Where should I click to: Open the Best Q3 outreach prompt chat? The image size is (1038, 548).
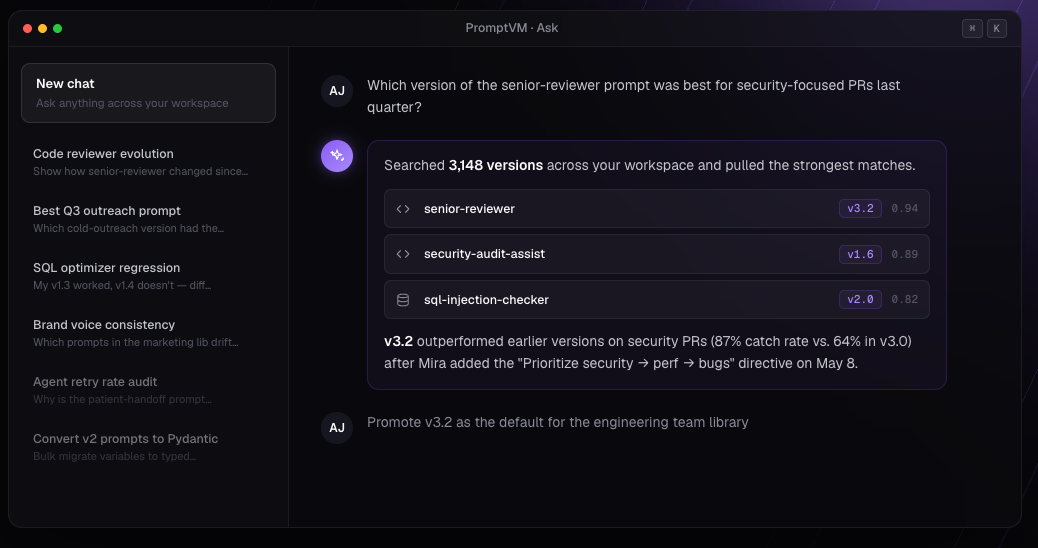[x=148, y=219]
